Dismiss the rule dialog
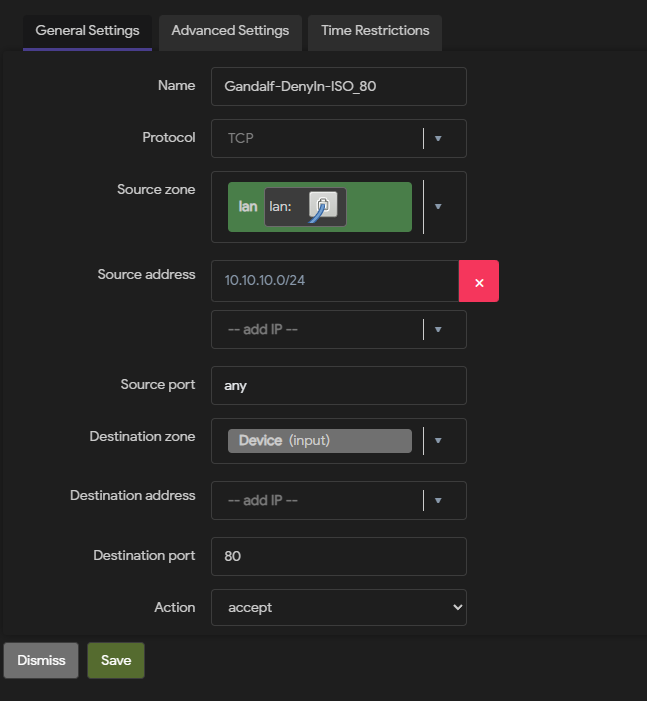 coord(41,660)
